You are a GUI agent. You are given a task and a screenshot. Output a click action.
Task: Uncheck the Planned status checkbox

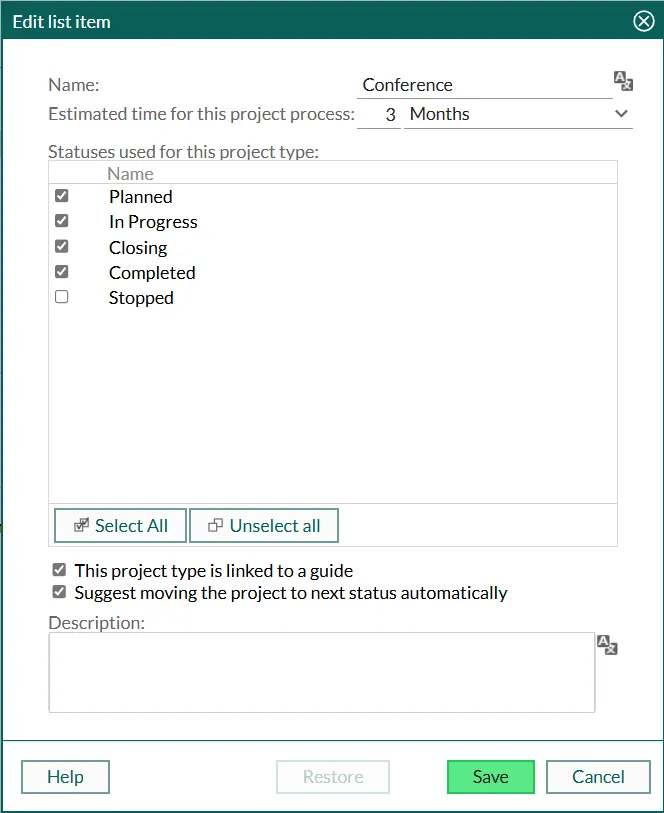tap(62, 196)
